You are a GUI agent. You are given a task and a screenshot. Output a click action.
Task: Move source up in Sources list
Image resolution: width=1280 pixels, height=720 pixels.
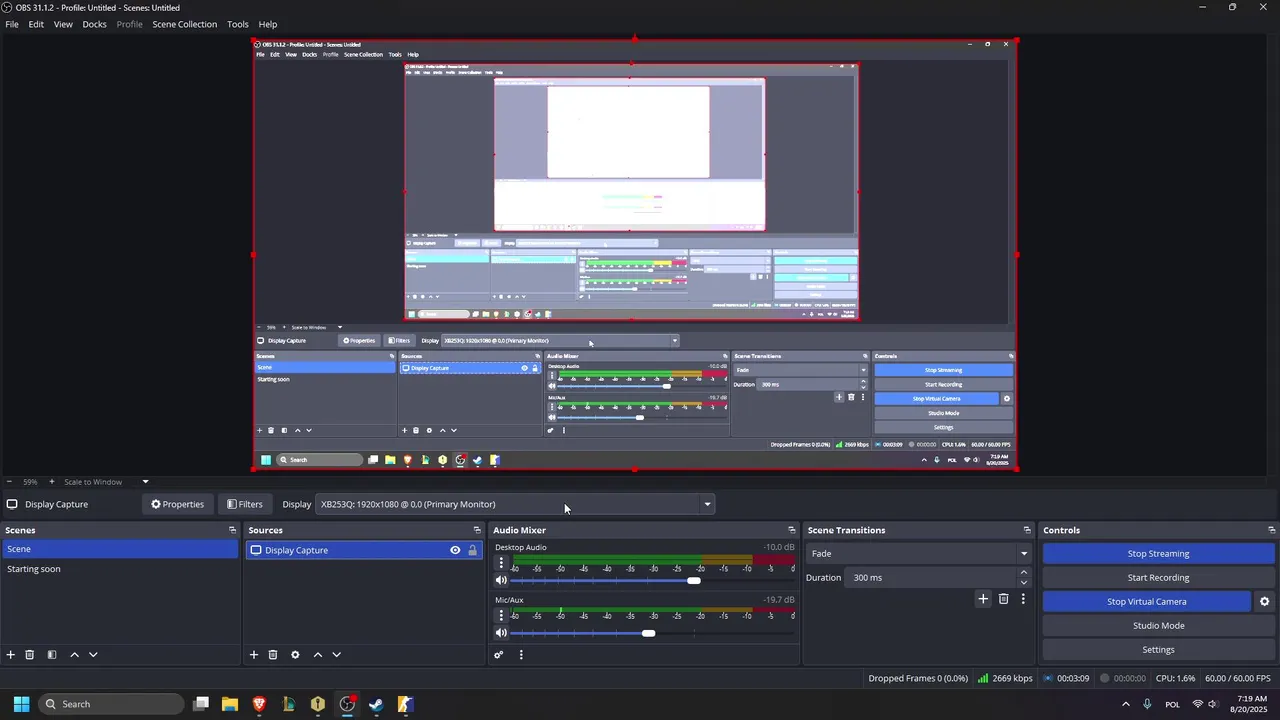318,655
